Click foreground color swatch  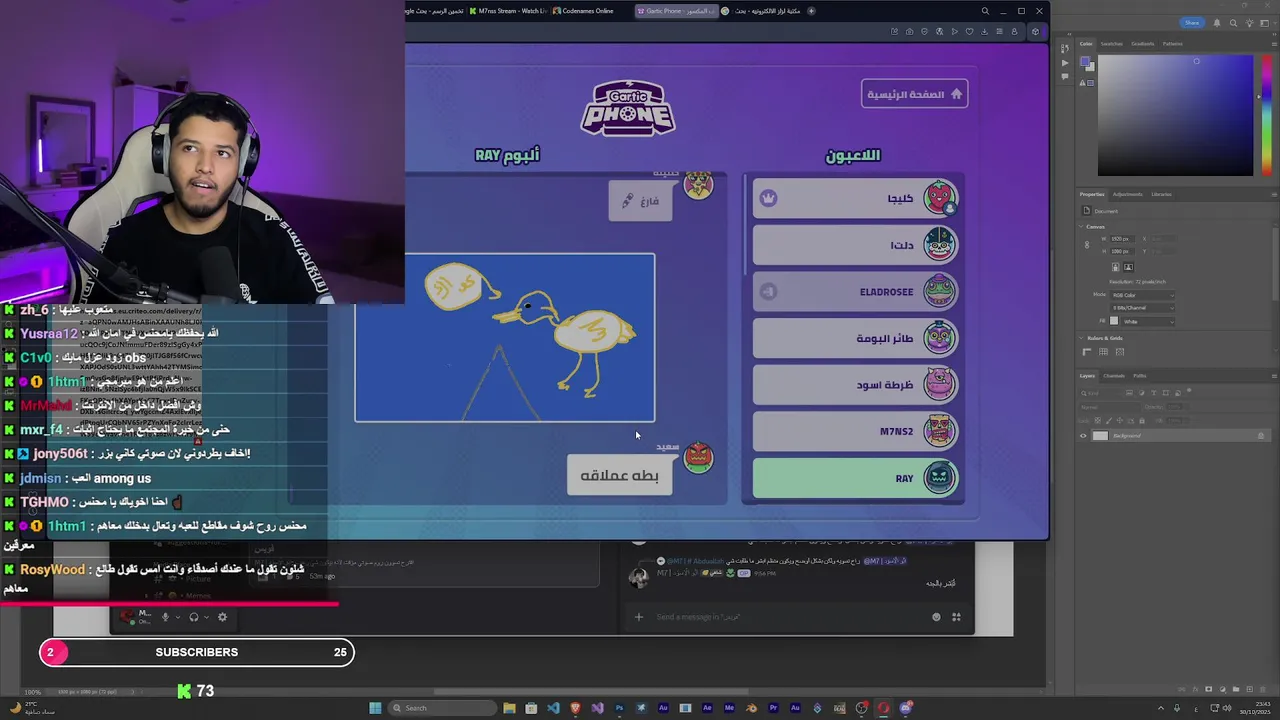1085,61
